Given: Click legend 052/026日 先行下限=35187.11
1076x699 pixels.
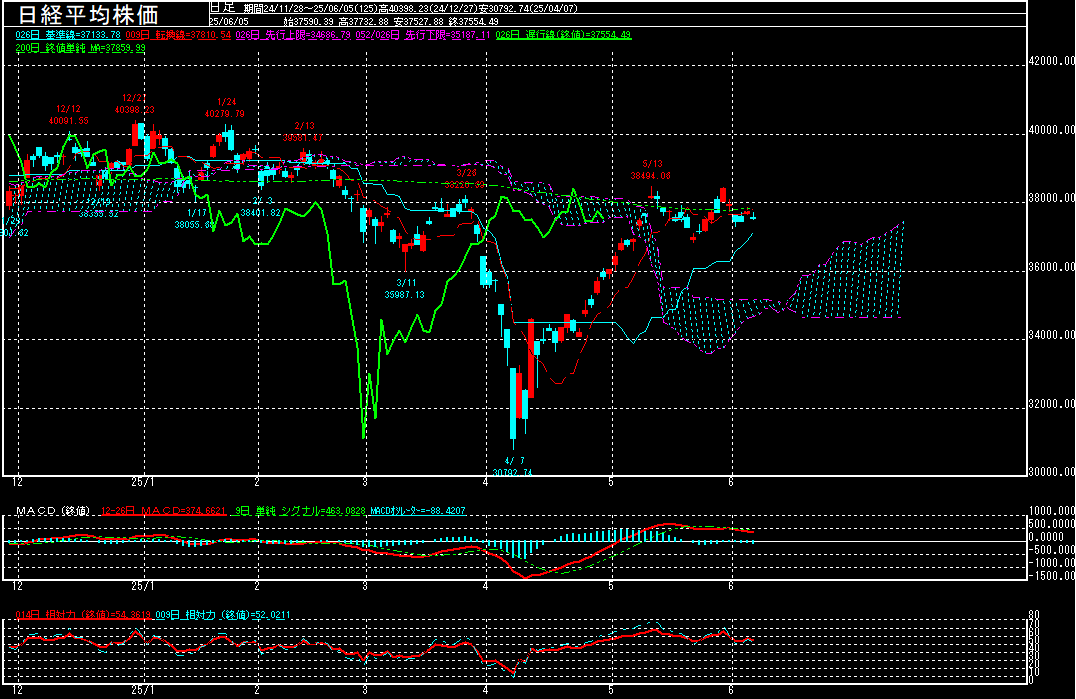Looking at the screenshot, I should click(x=423, y=34).
